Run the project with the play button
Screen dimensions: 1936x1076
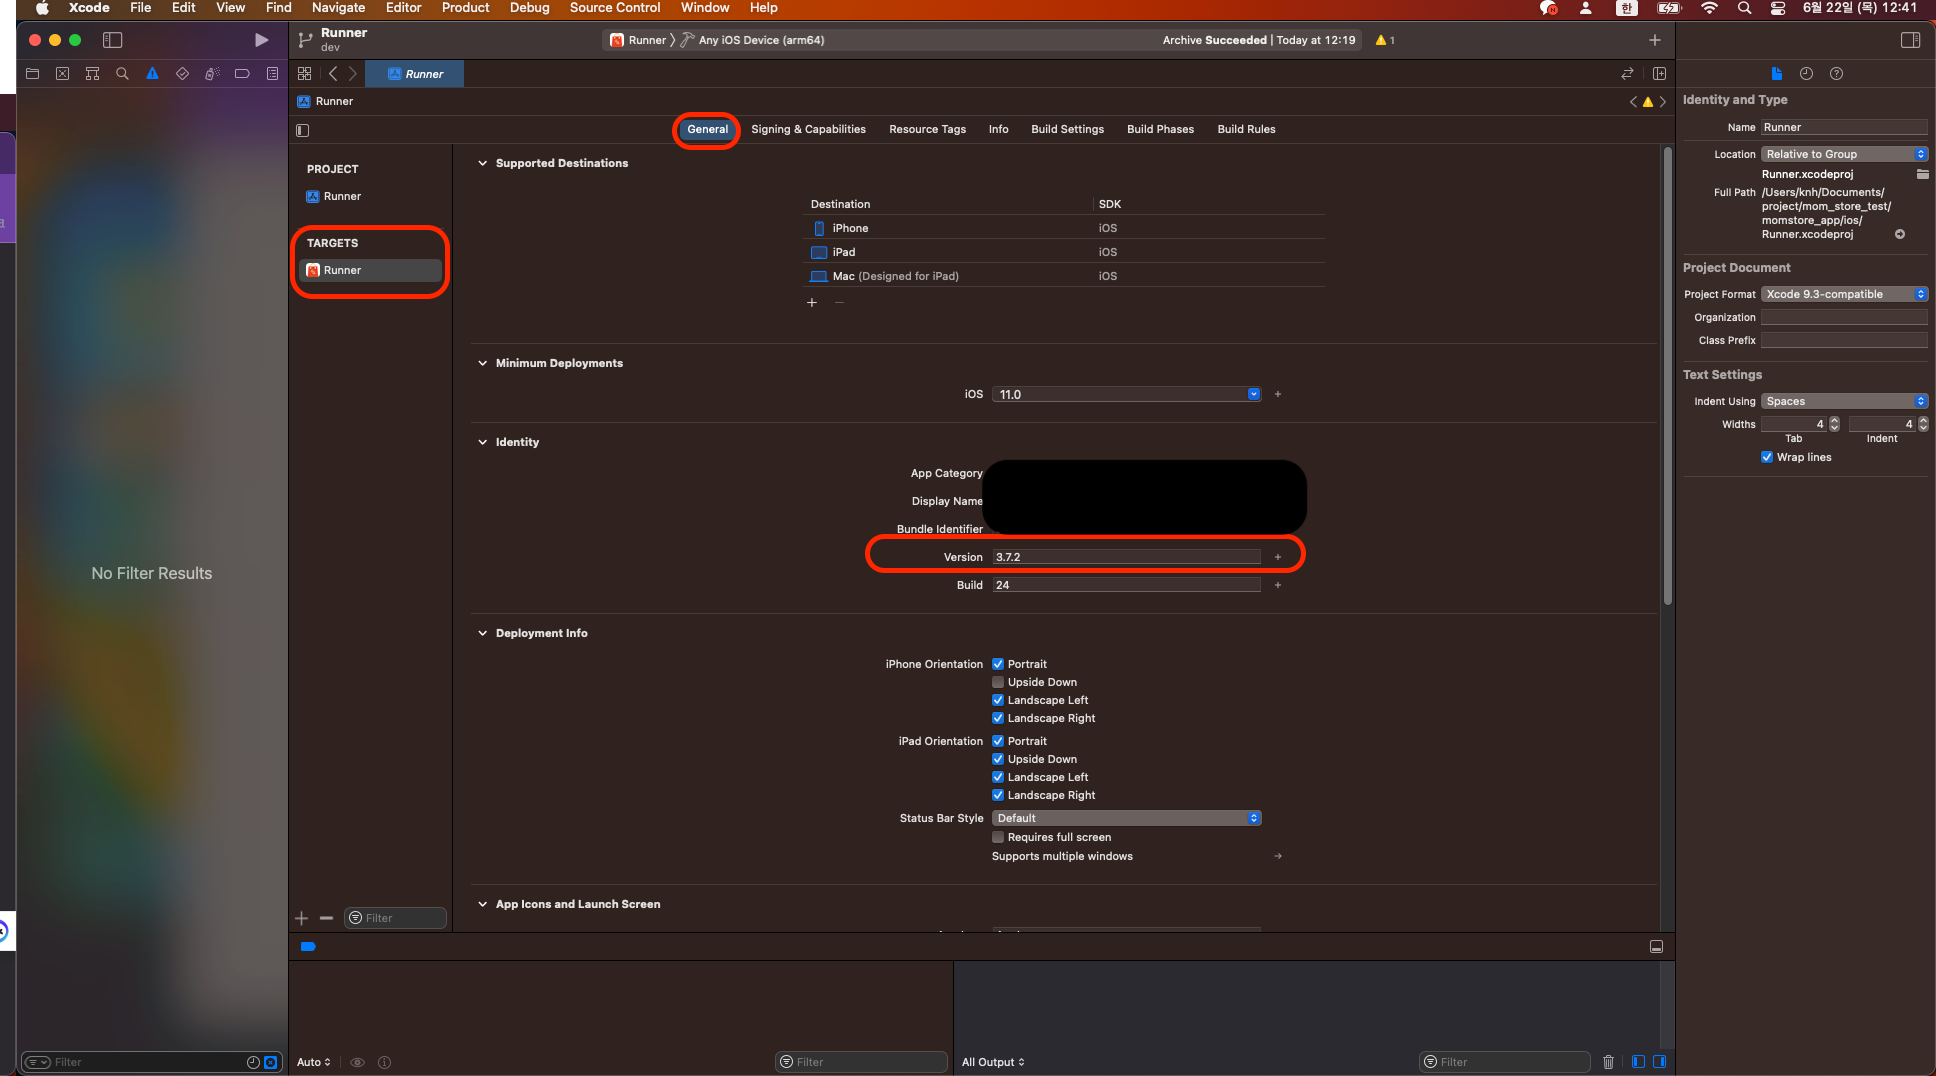[261, 40]
